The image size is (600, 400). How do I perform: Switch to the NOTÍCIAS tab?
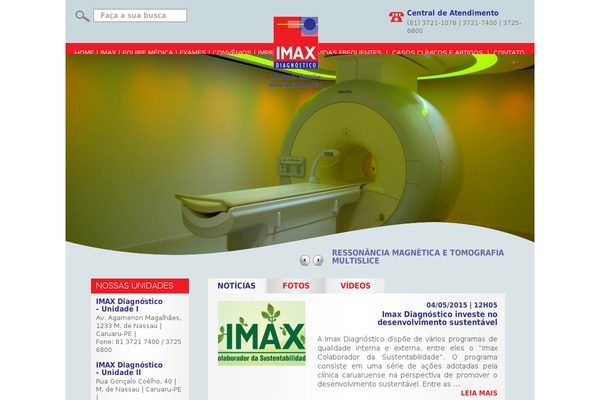tap(236, 286)
